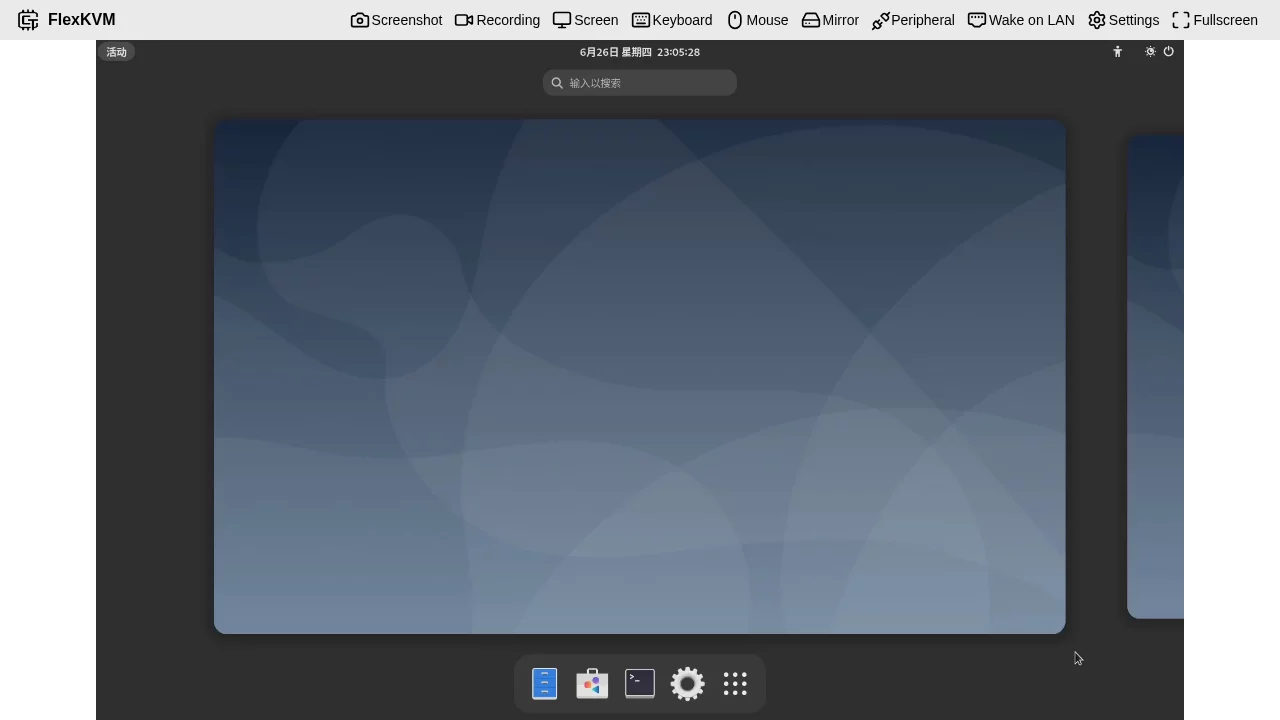This screenshot has height=720, width=1280.
Task: Open the Mirror menu
Action: [x=830, y=20]
